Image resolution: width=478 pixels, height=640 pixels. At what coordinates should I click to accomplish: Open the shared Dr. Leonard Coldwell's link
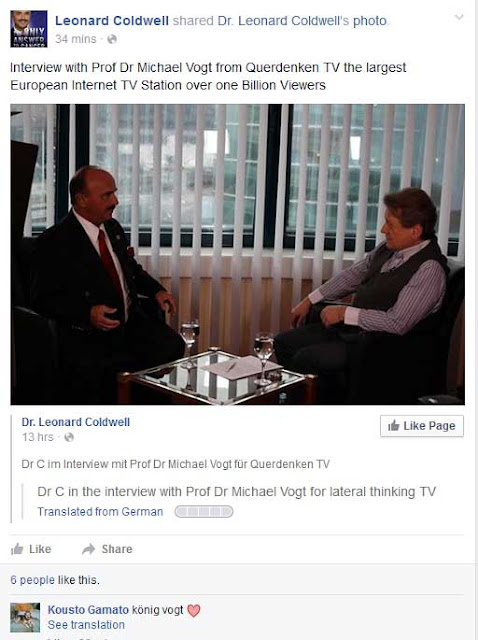[283, 21]
